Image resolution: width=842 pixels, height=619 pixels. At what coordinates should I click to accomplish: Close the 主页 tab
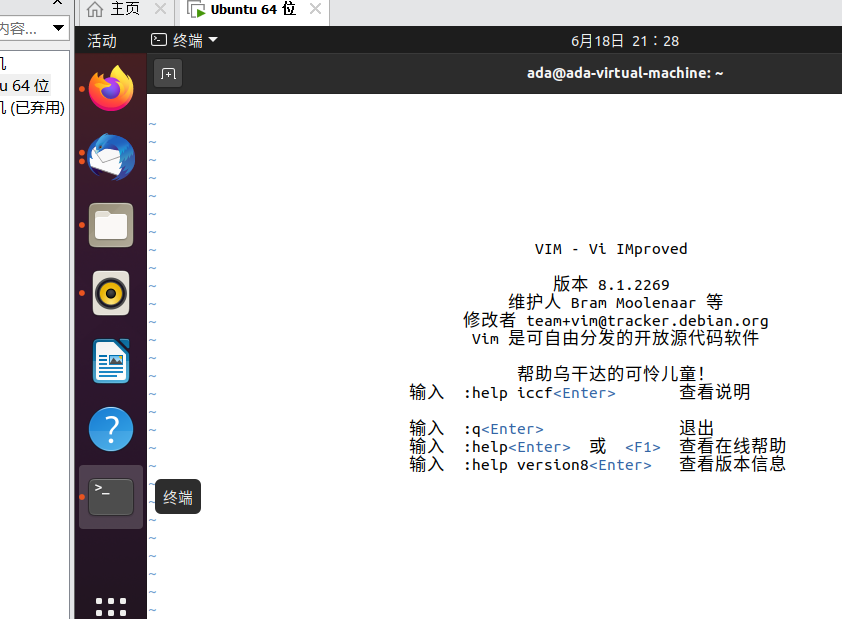(x=160, y=9)
